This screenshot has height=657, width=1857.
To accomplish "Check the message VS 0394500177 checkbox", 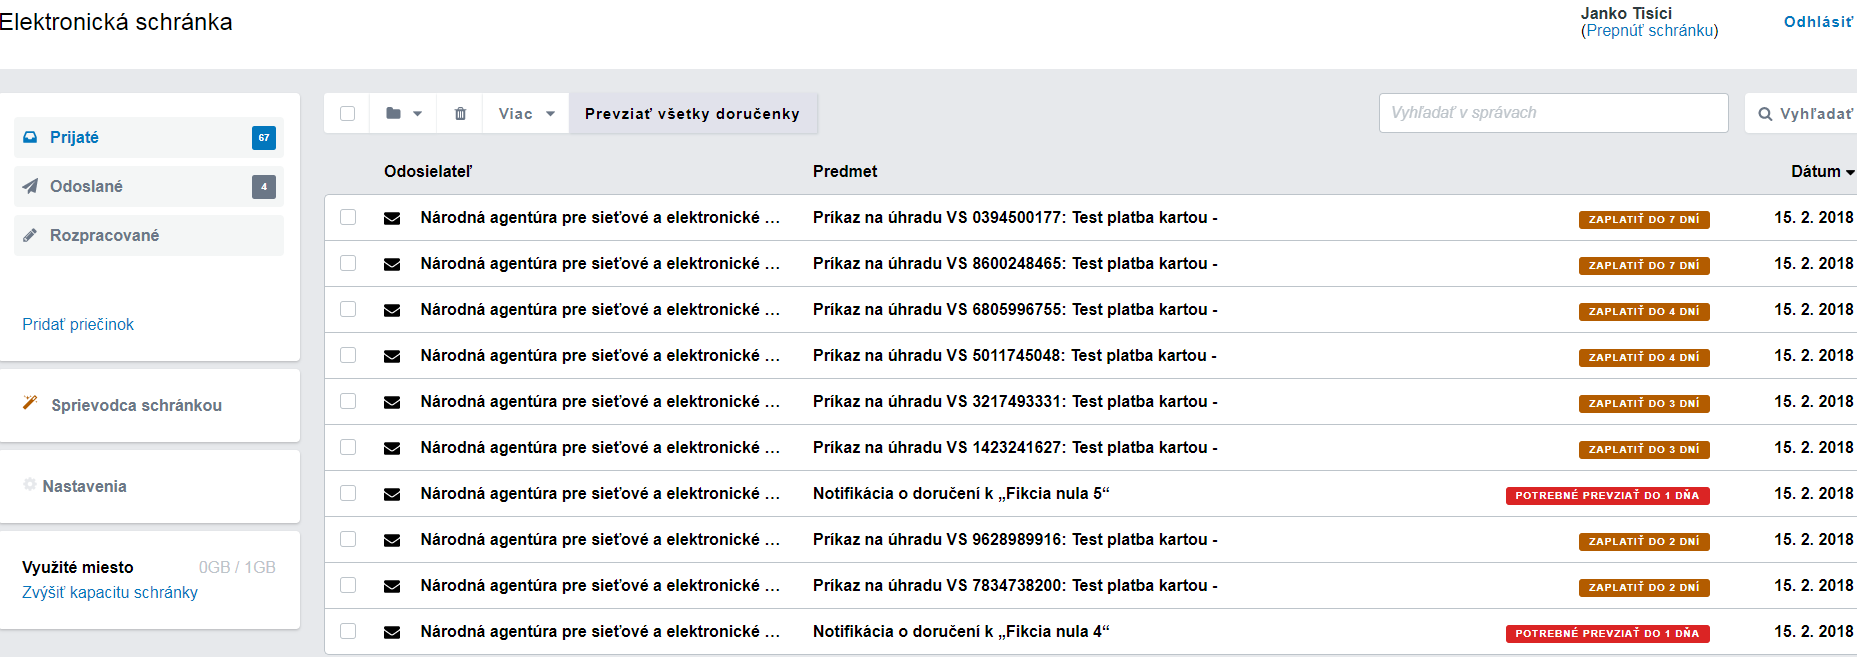I will (348, 217).
